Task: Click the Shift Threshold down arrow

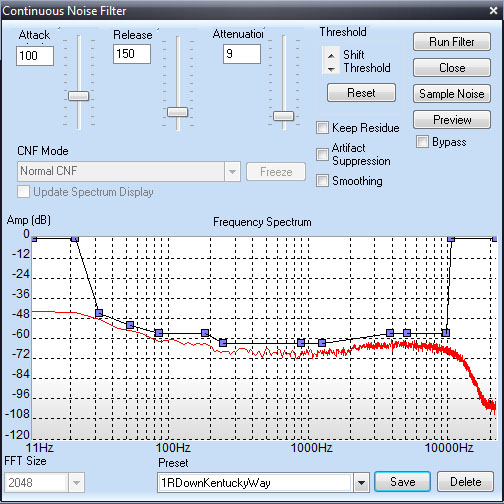Action: (x=331, y=69)
